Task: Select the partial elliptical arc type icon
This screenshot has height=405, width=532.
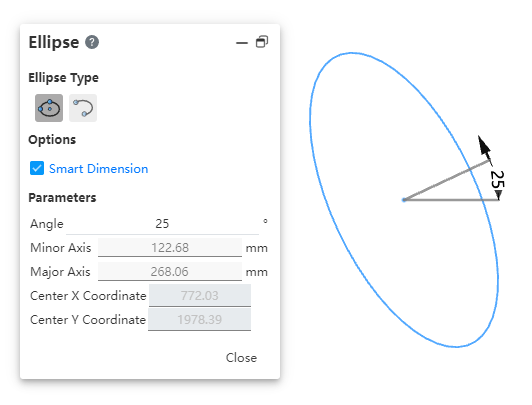Action: coord(83,108)
